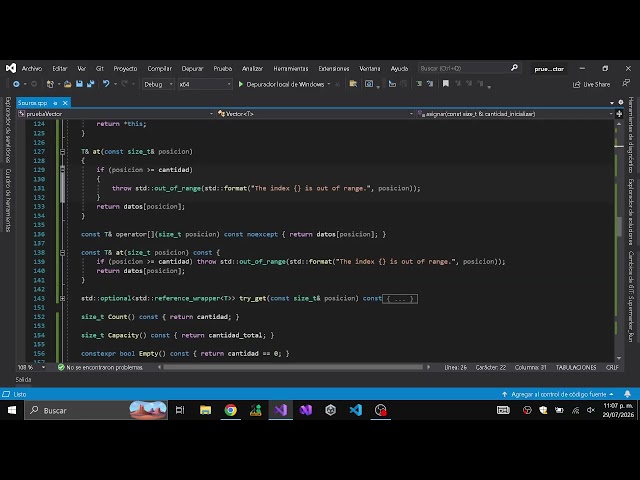Viewport: 640px width, 480px height.
Task: Click the TABULACIONES status indicator
Action: click(576, 367)
